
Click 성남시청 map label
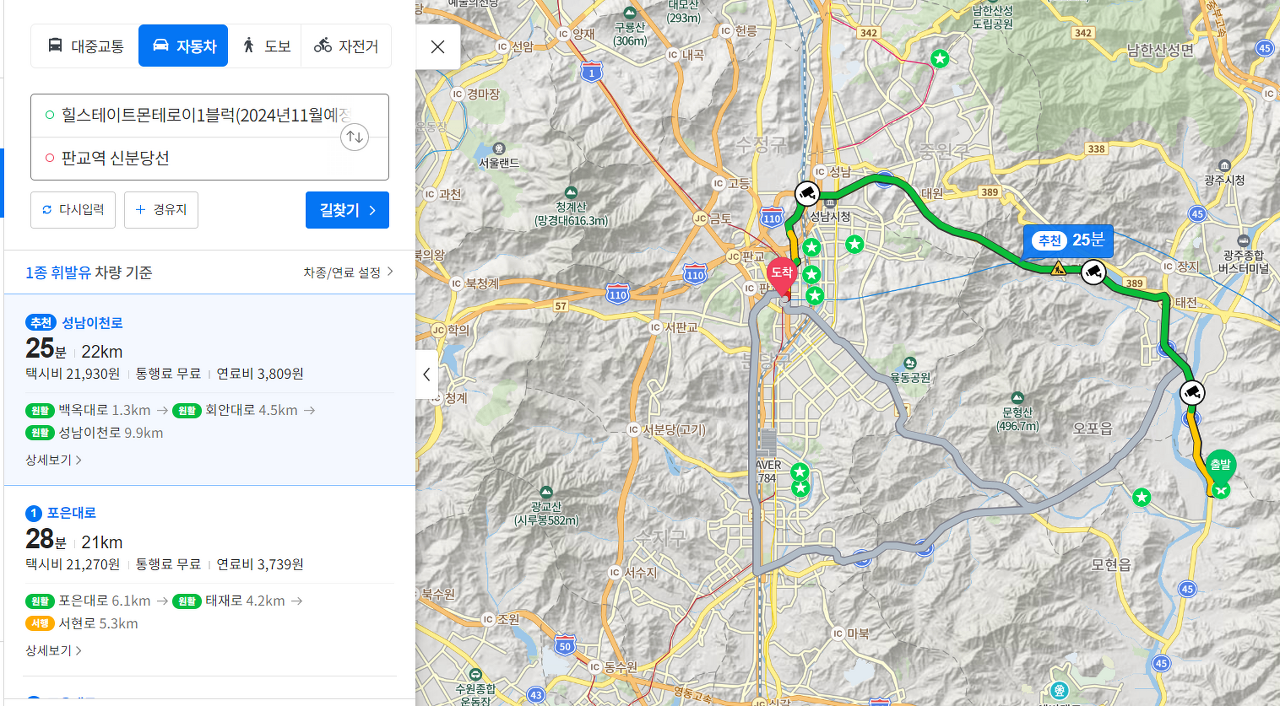[x=831, y=216]
